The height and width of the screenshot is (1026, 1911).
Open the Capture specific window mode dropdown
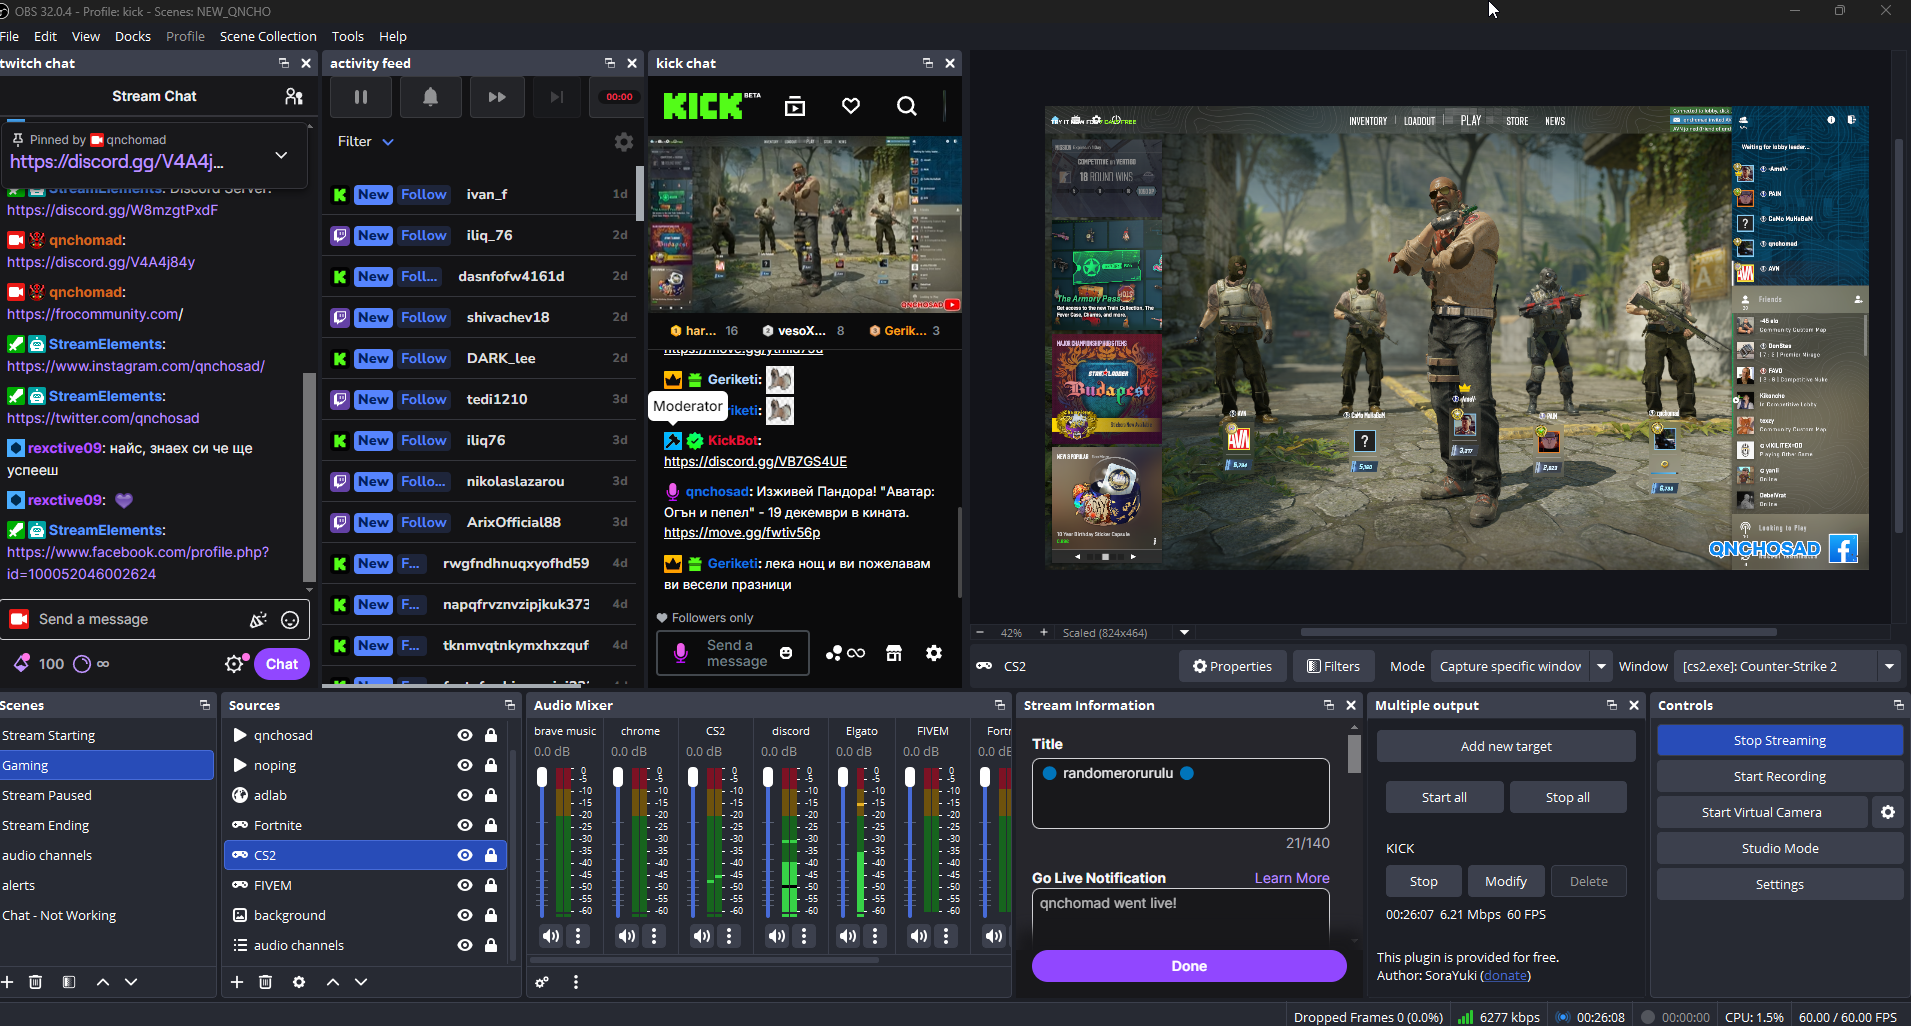tap(1521, 666)
